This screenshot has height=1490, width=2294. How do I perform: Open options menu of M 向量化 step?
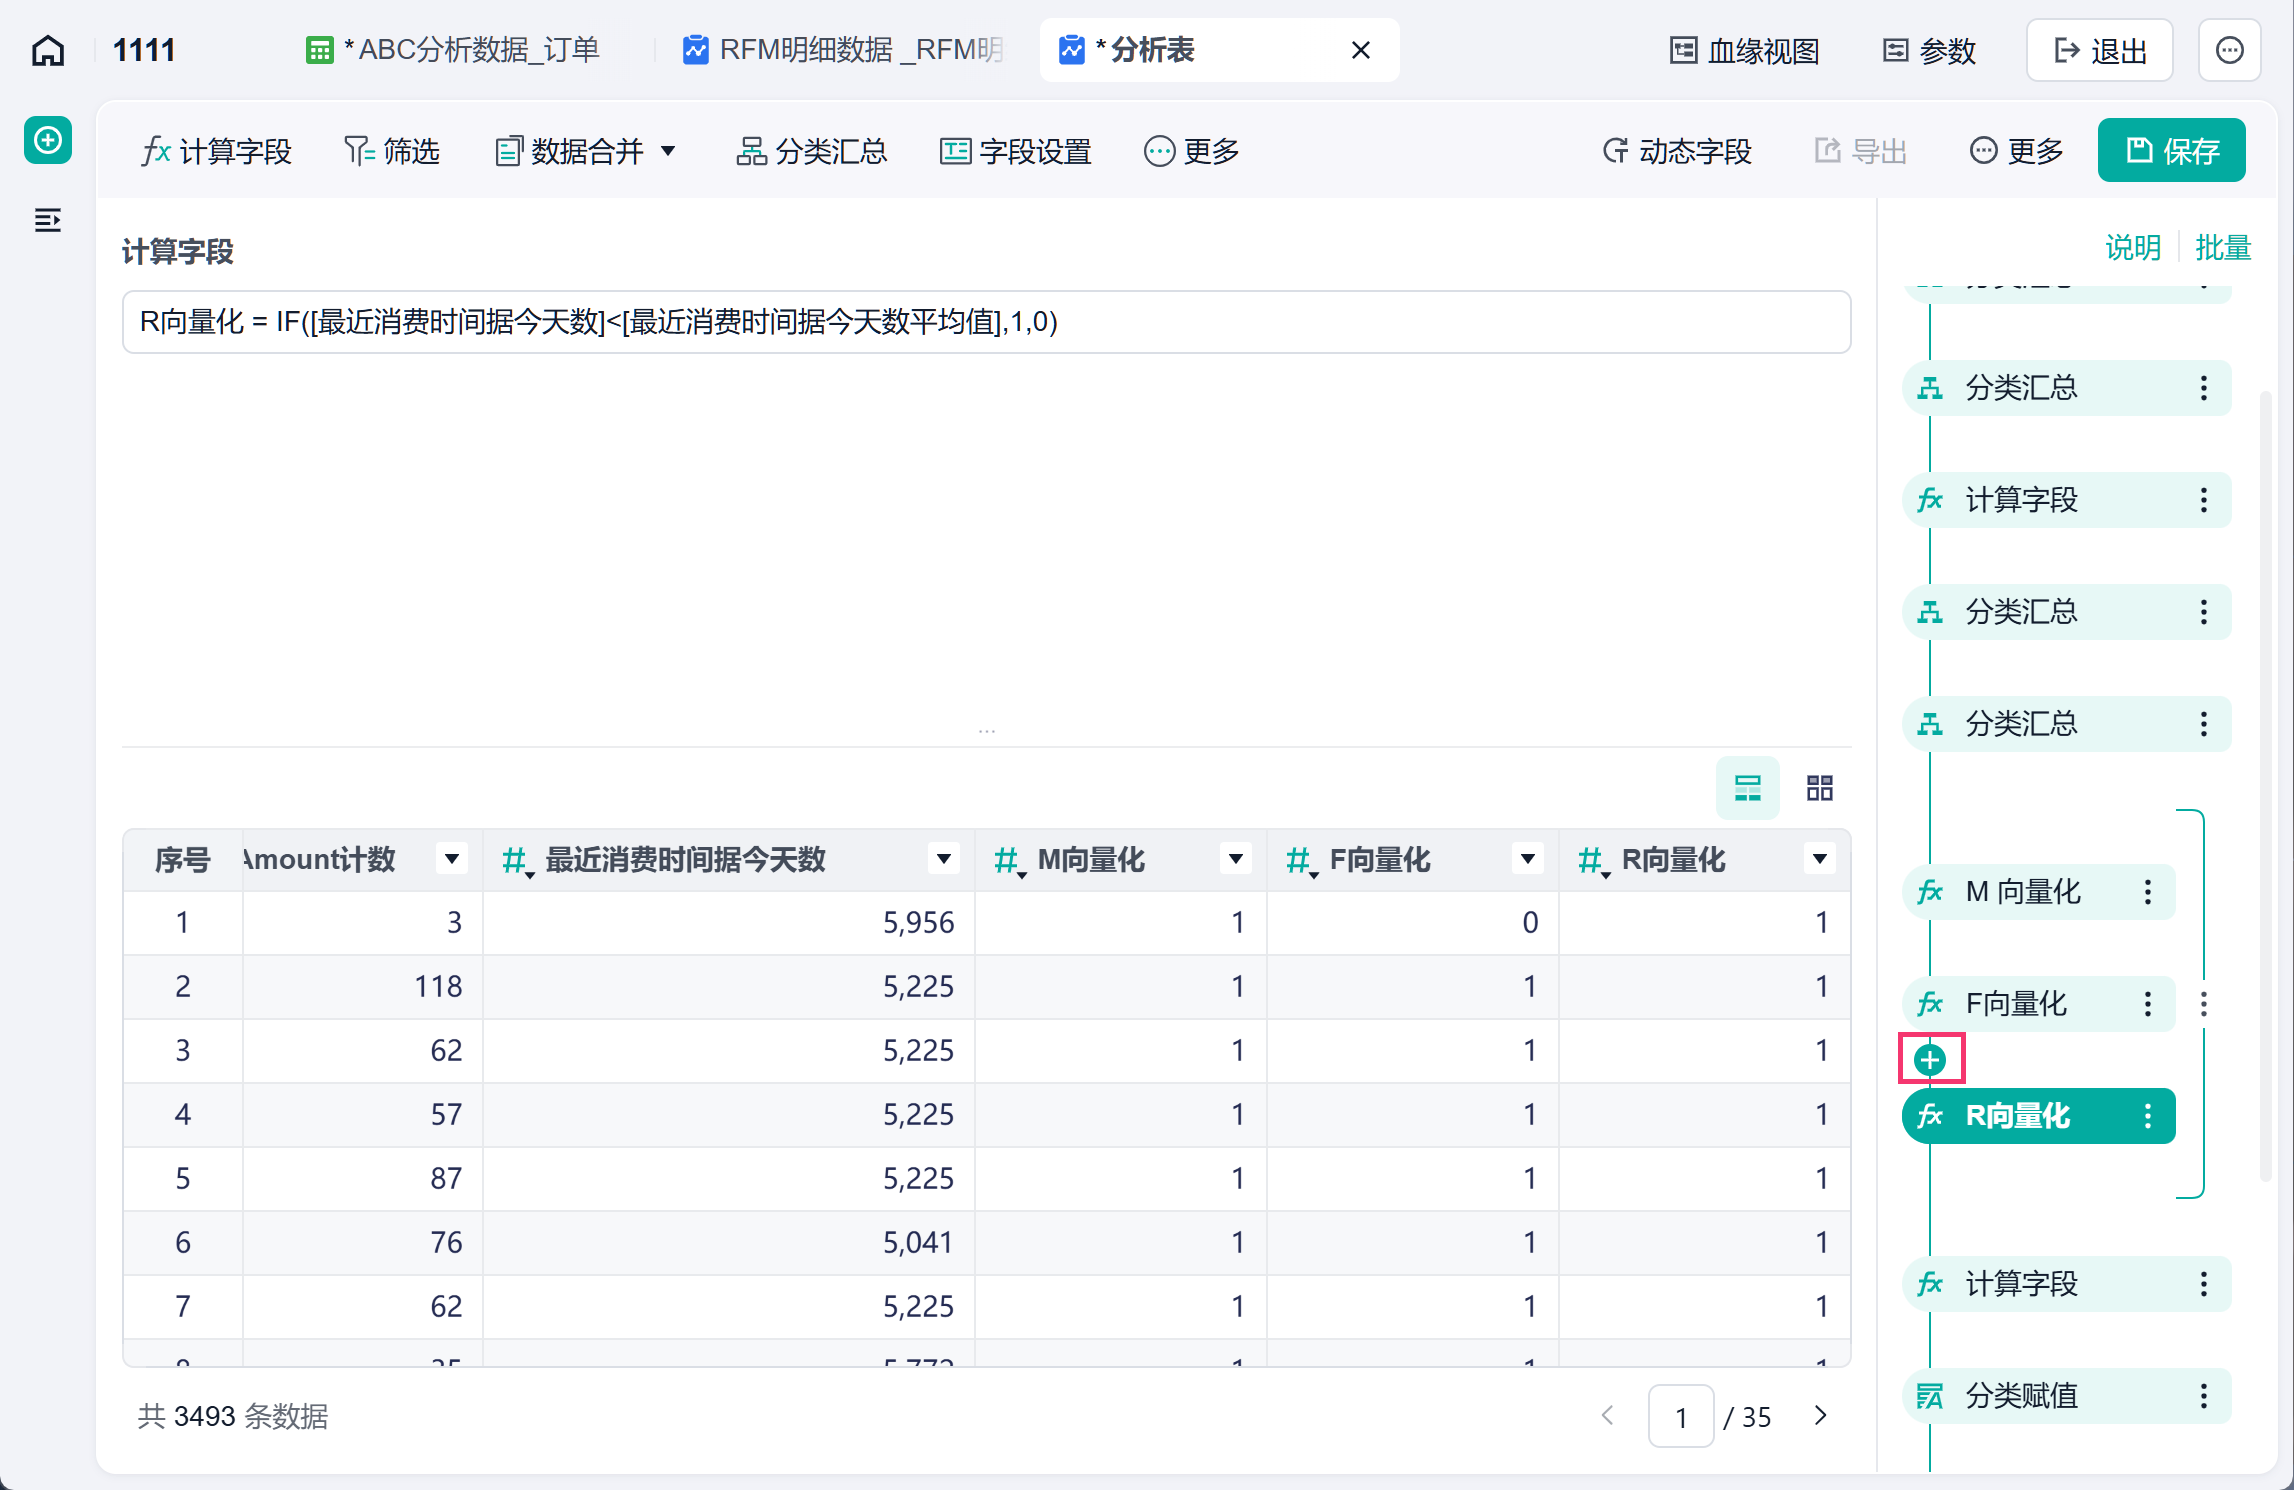(x=2147, y=892)
